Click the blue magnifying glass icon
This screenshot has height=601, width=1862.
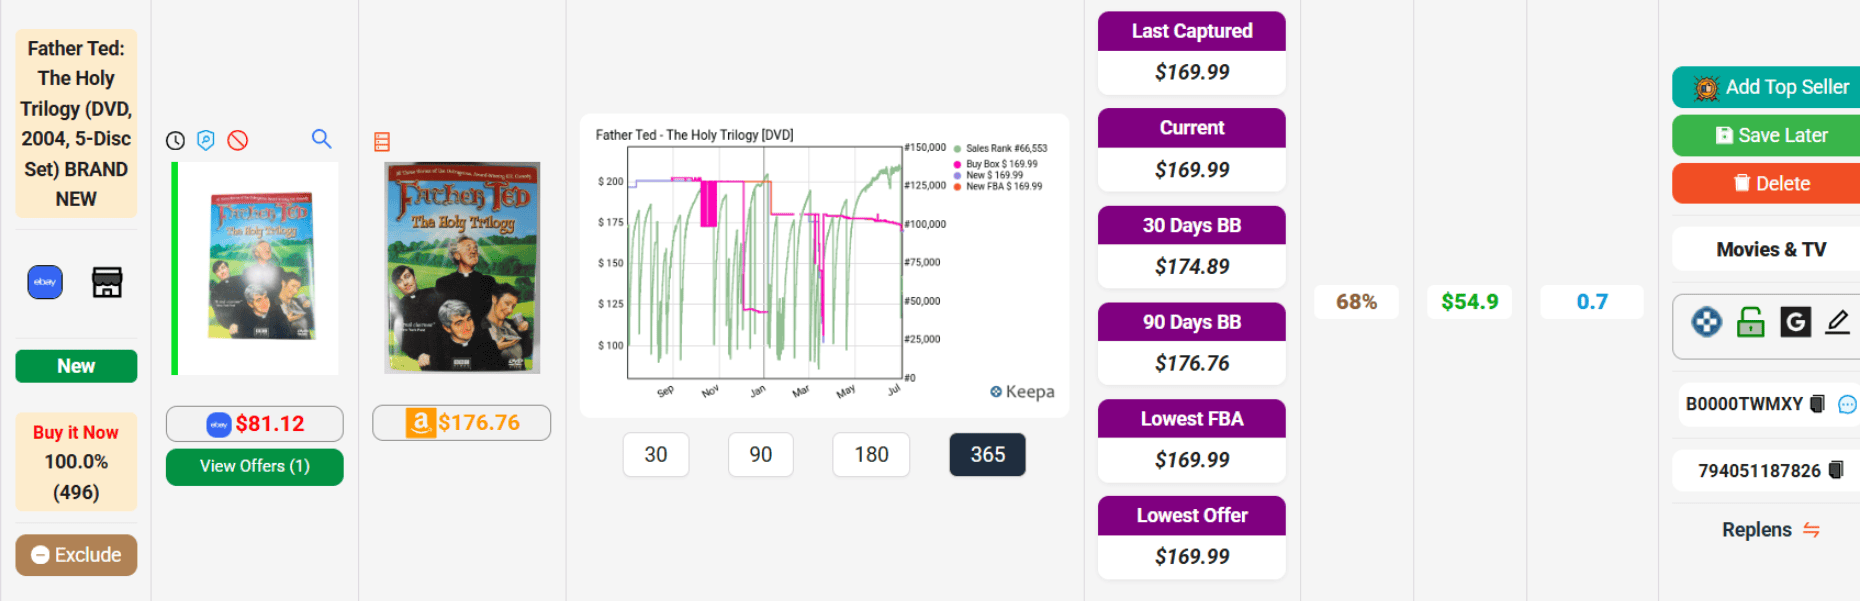[x=321, y=139]
